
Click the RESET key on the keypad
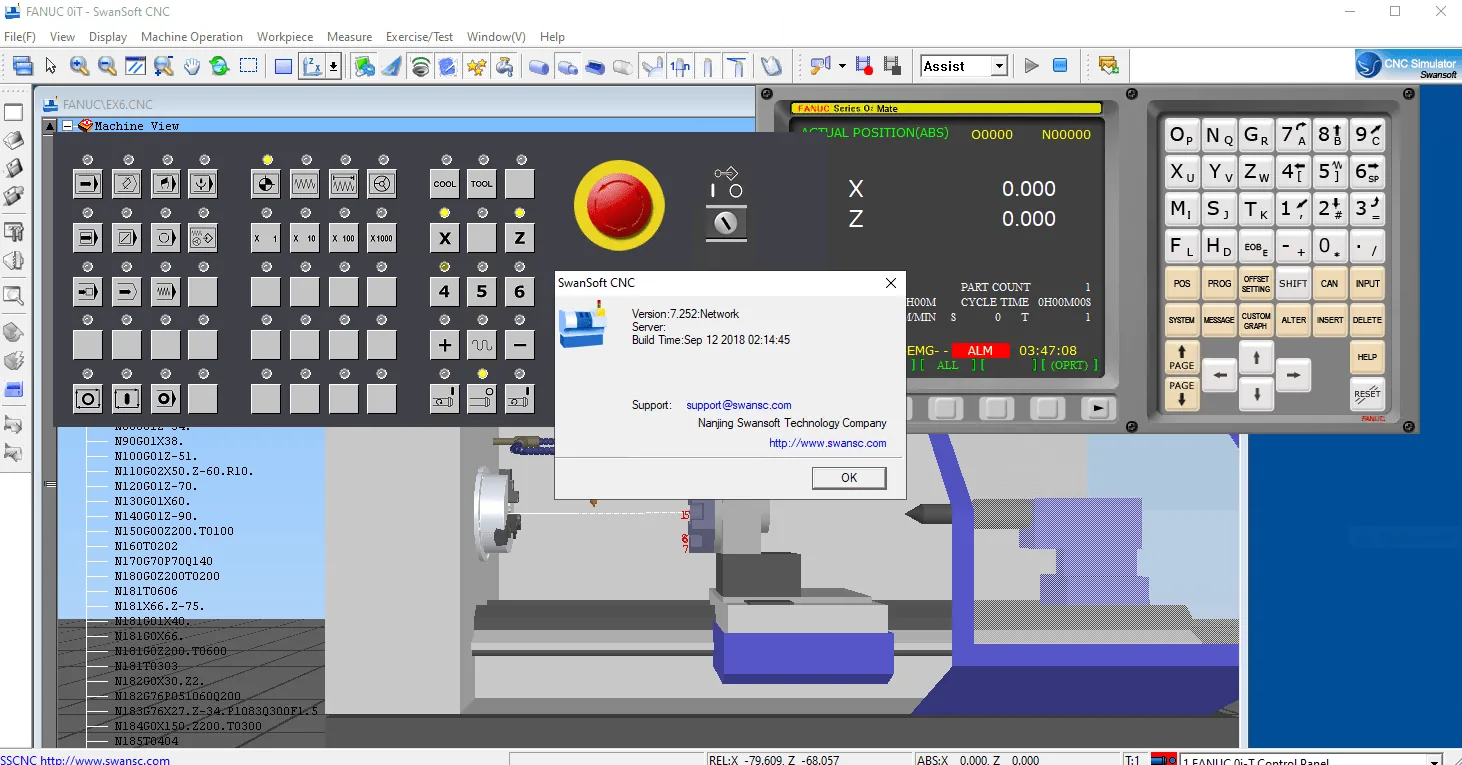1367,393
